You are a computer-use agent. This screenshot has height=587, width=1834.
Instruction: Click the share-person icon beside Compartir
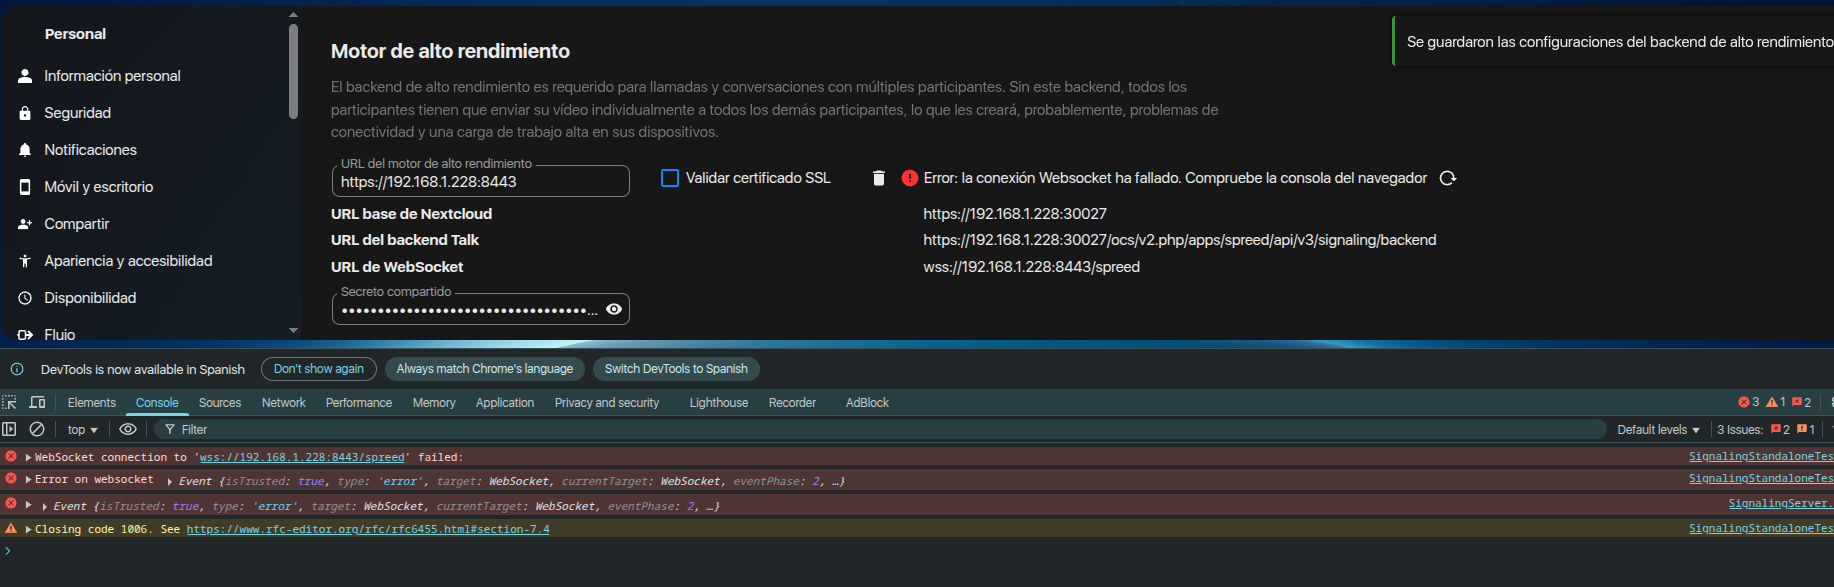tap(25, 224)
